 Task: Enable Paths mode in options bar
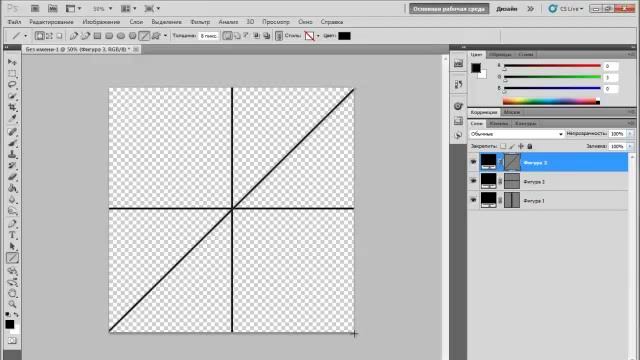[49, 36]
